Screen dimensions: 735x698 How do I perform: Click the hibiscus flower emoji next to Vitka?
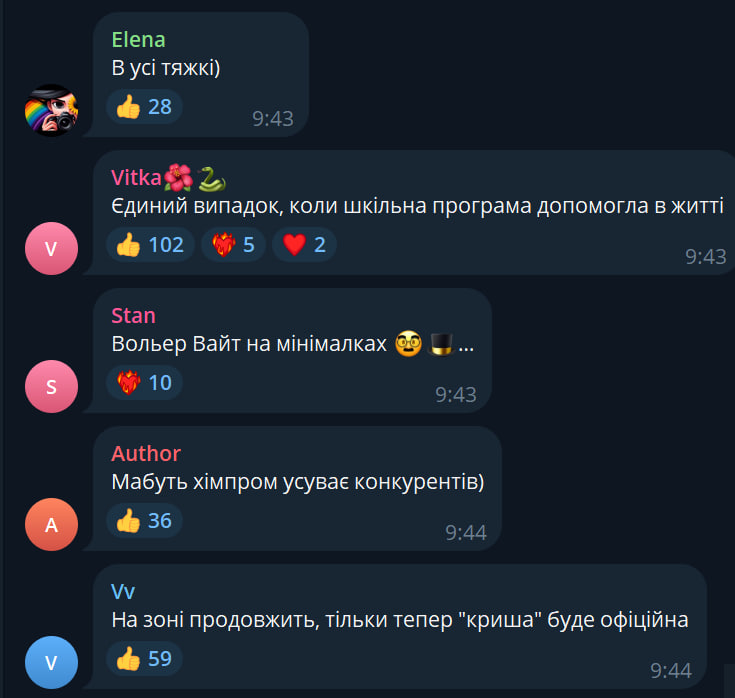coord(178,178)
